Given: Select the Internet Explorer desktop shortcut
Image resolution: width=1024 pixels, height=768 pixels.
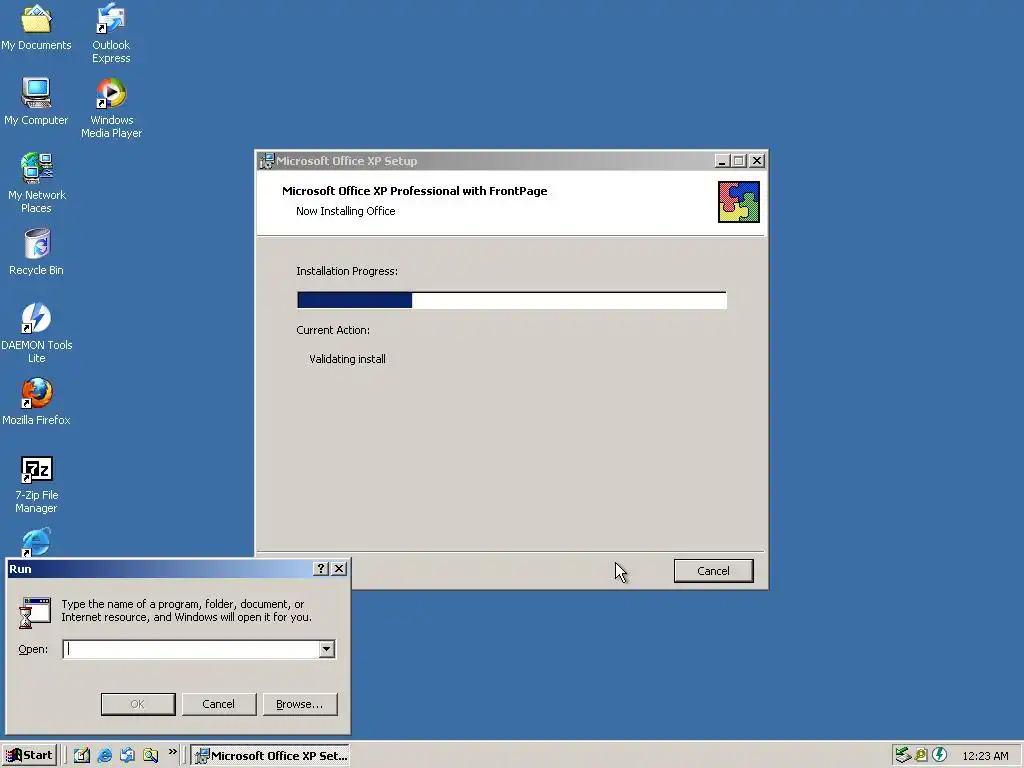Looking at the screenshot, I should 36,542.
